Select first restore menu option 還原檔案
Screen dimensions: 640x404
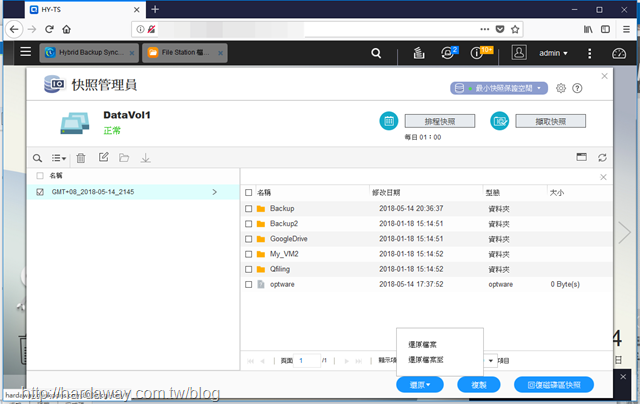click(422, 344)
